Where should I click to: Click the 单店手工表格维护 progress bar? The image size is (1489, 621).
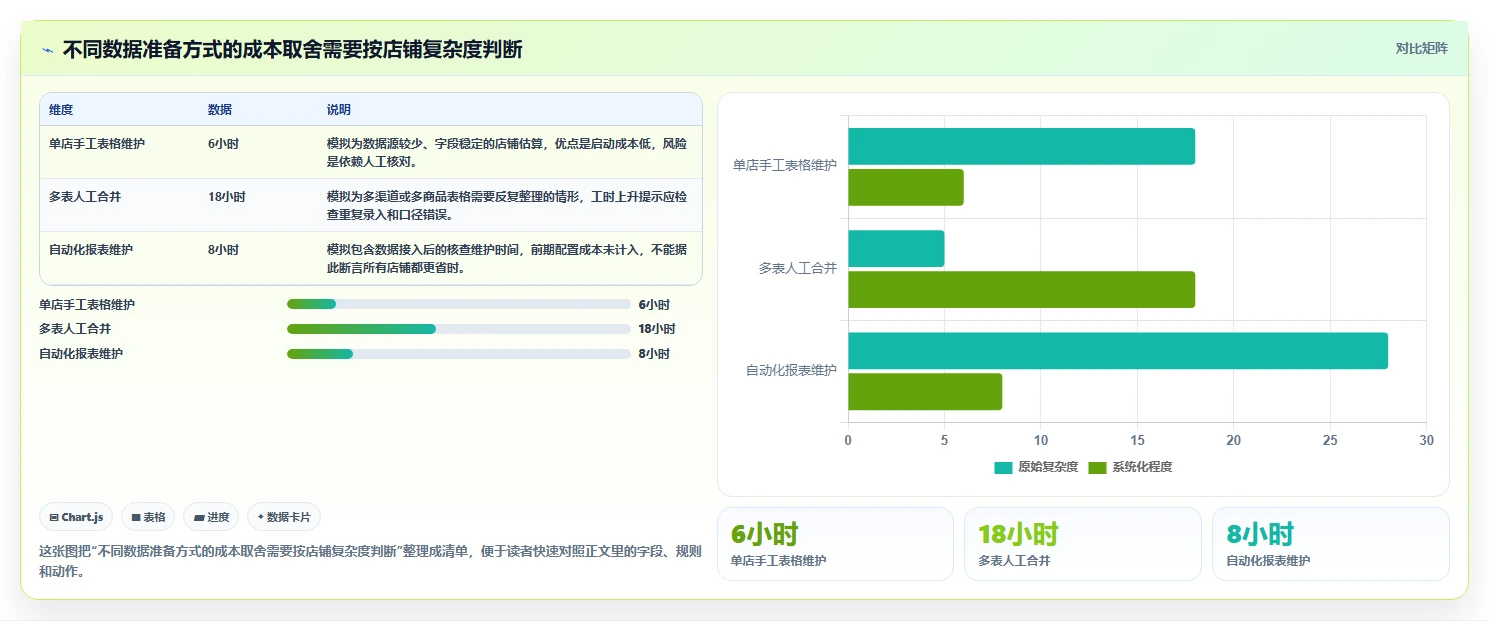tap(458, 304)
